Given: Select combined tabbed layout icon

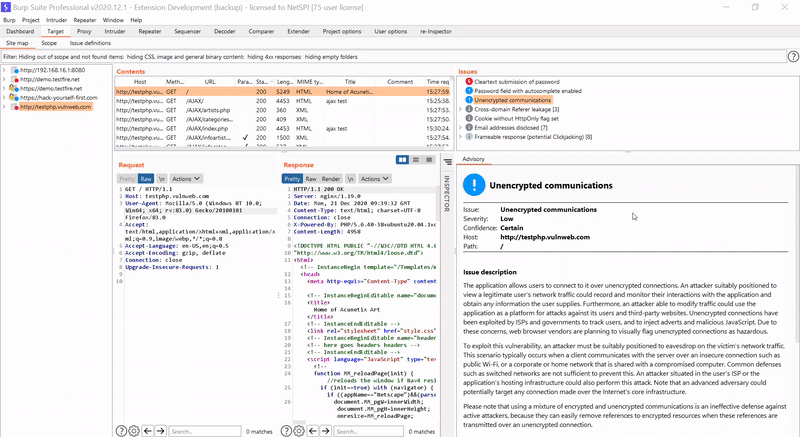Looking at the screenshot, I should click(x=429, y=160).
